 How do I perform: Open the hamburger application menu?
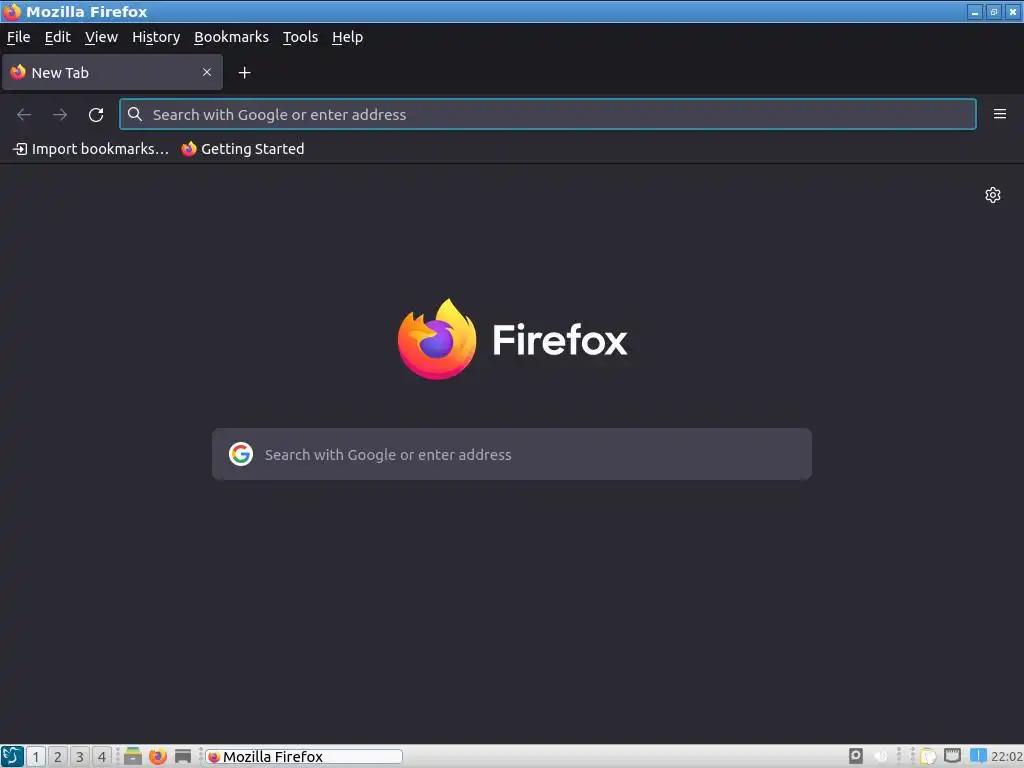pyautogui.click(x=1000, y=114)
